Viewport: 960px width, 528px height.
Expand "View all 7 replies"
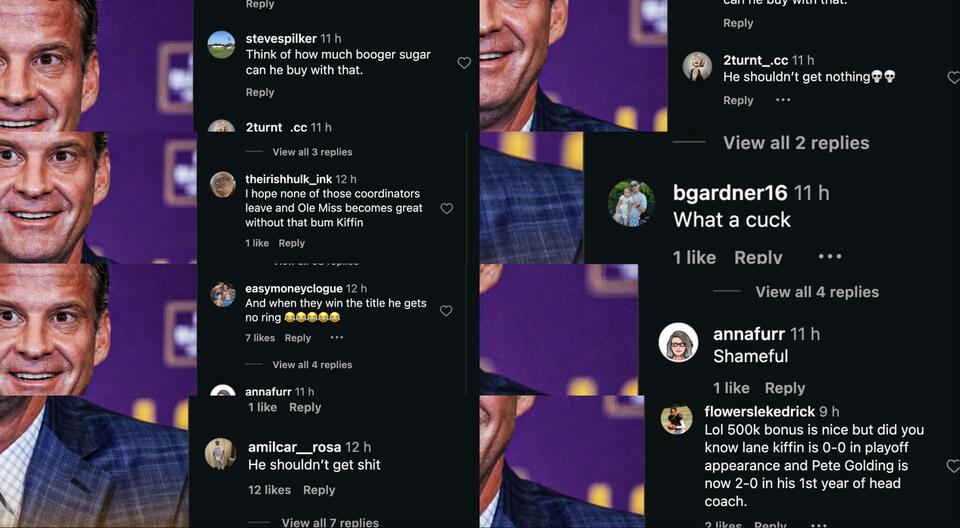coord(330,522)
